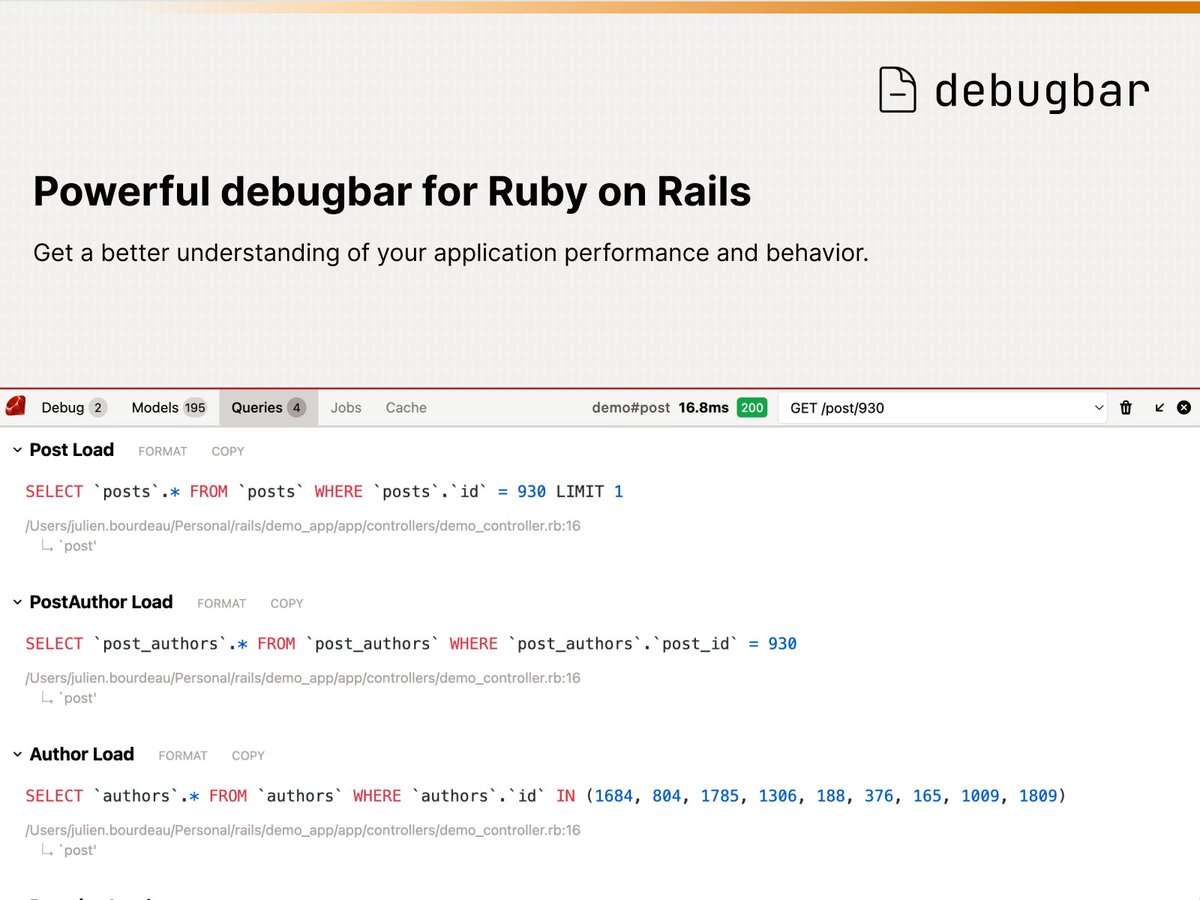Viewport: 1200px width, 900px height.
Task: Click the Models count badge showing 195
Action: [195, 407]
